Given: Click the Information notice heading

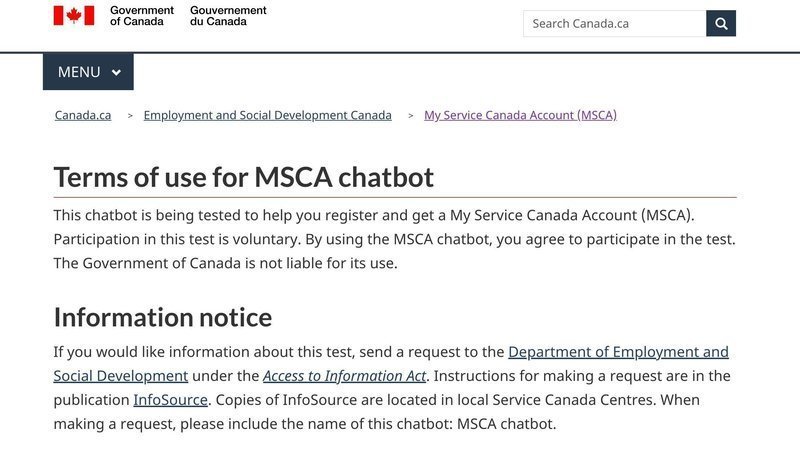Looking at the screenshot, I should [x=163, y=317].
